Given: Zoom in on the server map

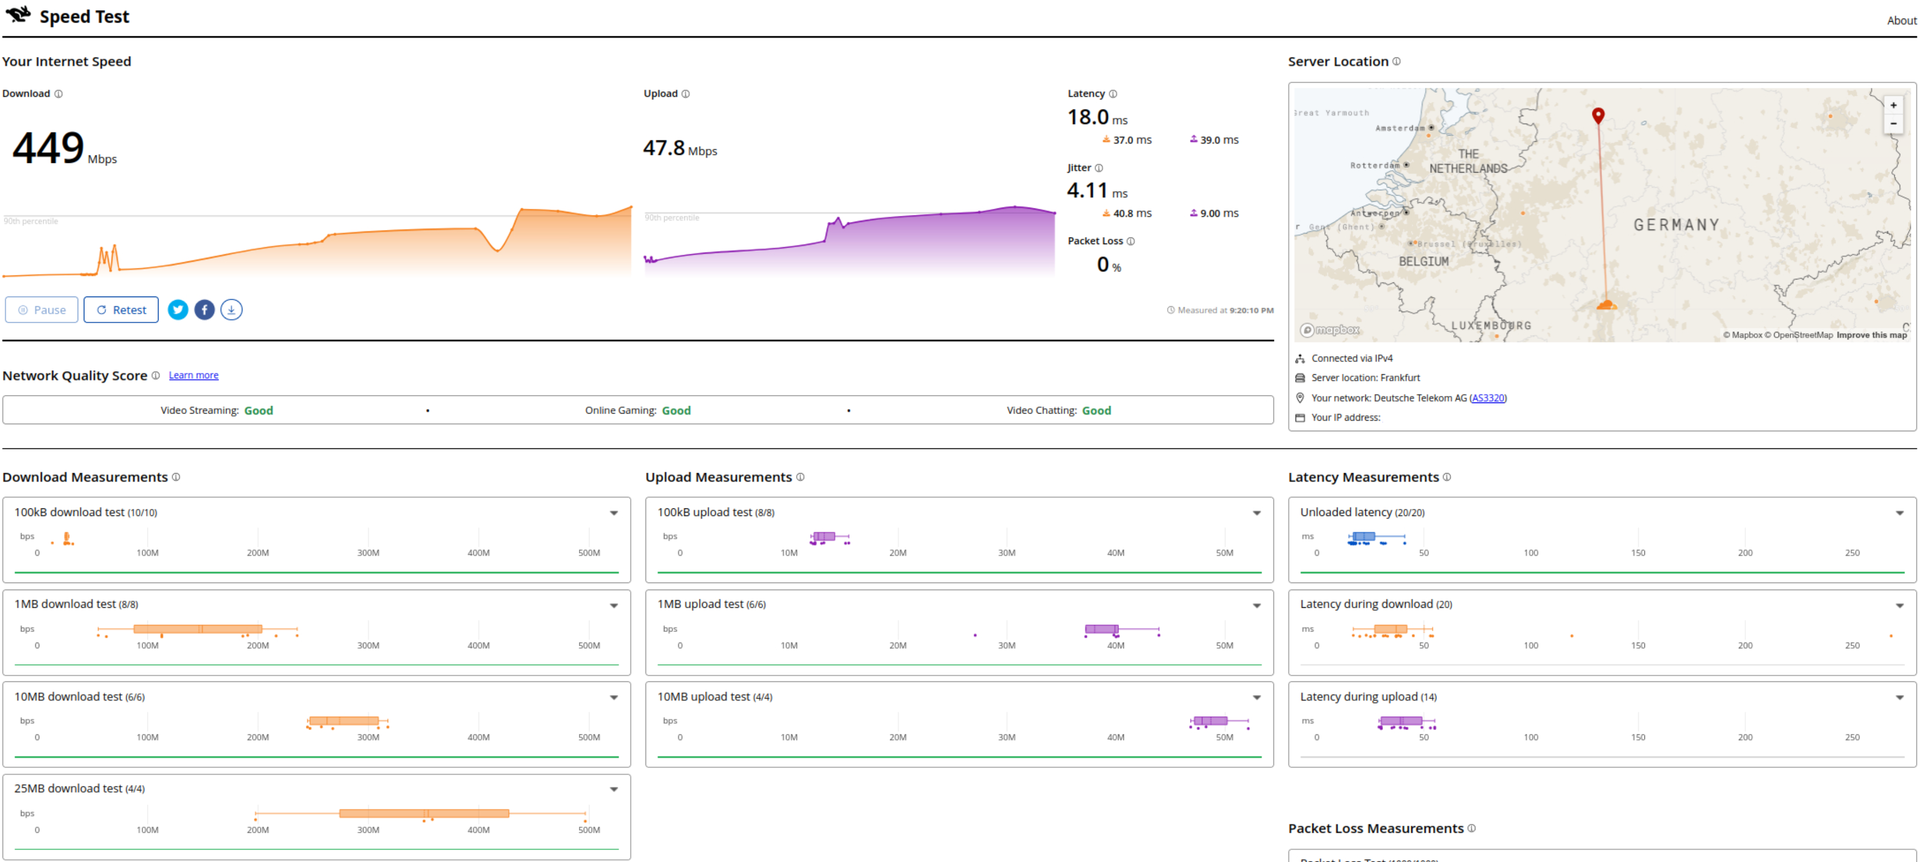Looking at the screenshot, I should (x=1893, y=105).
